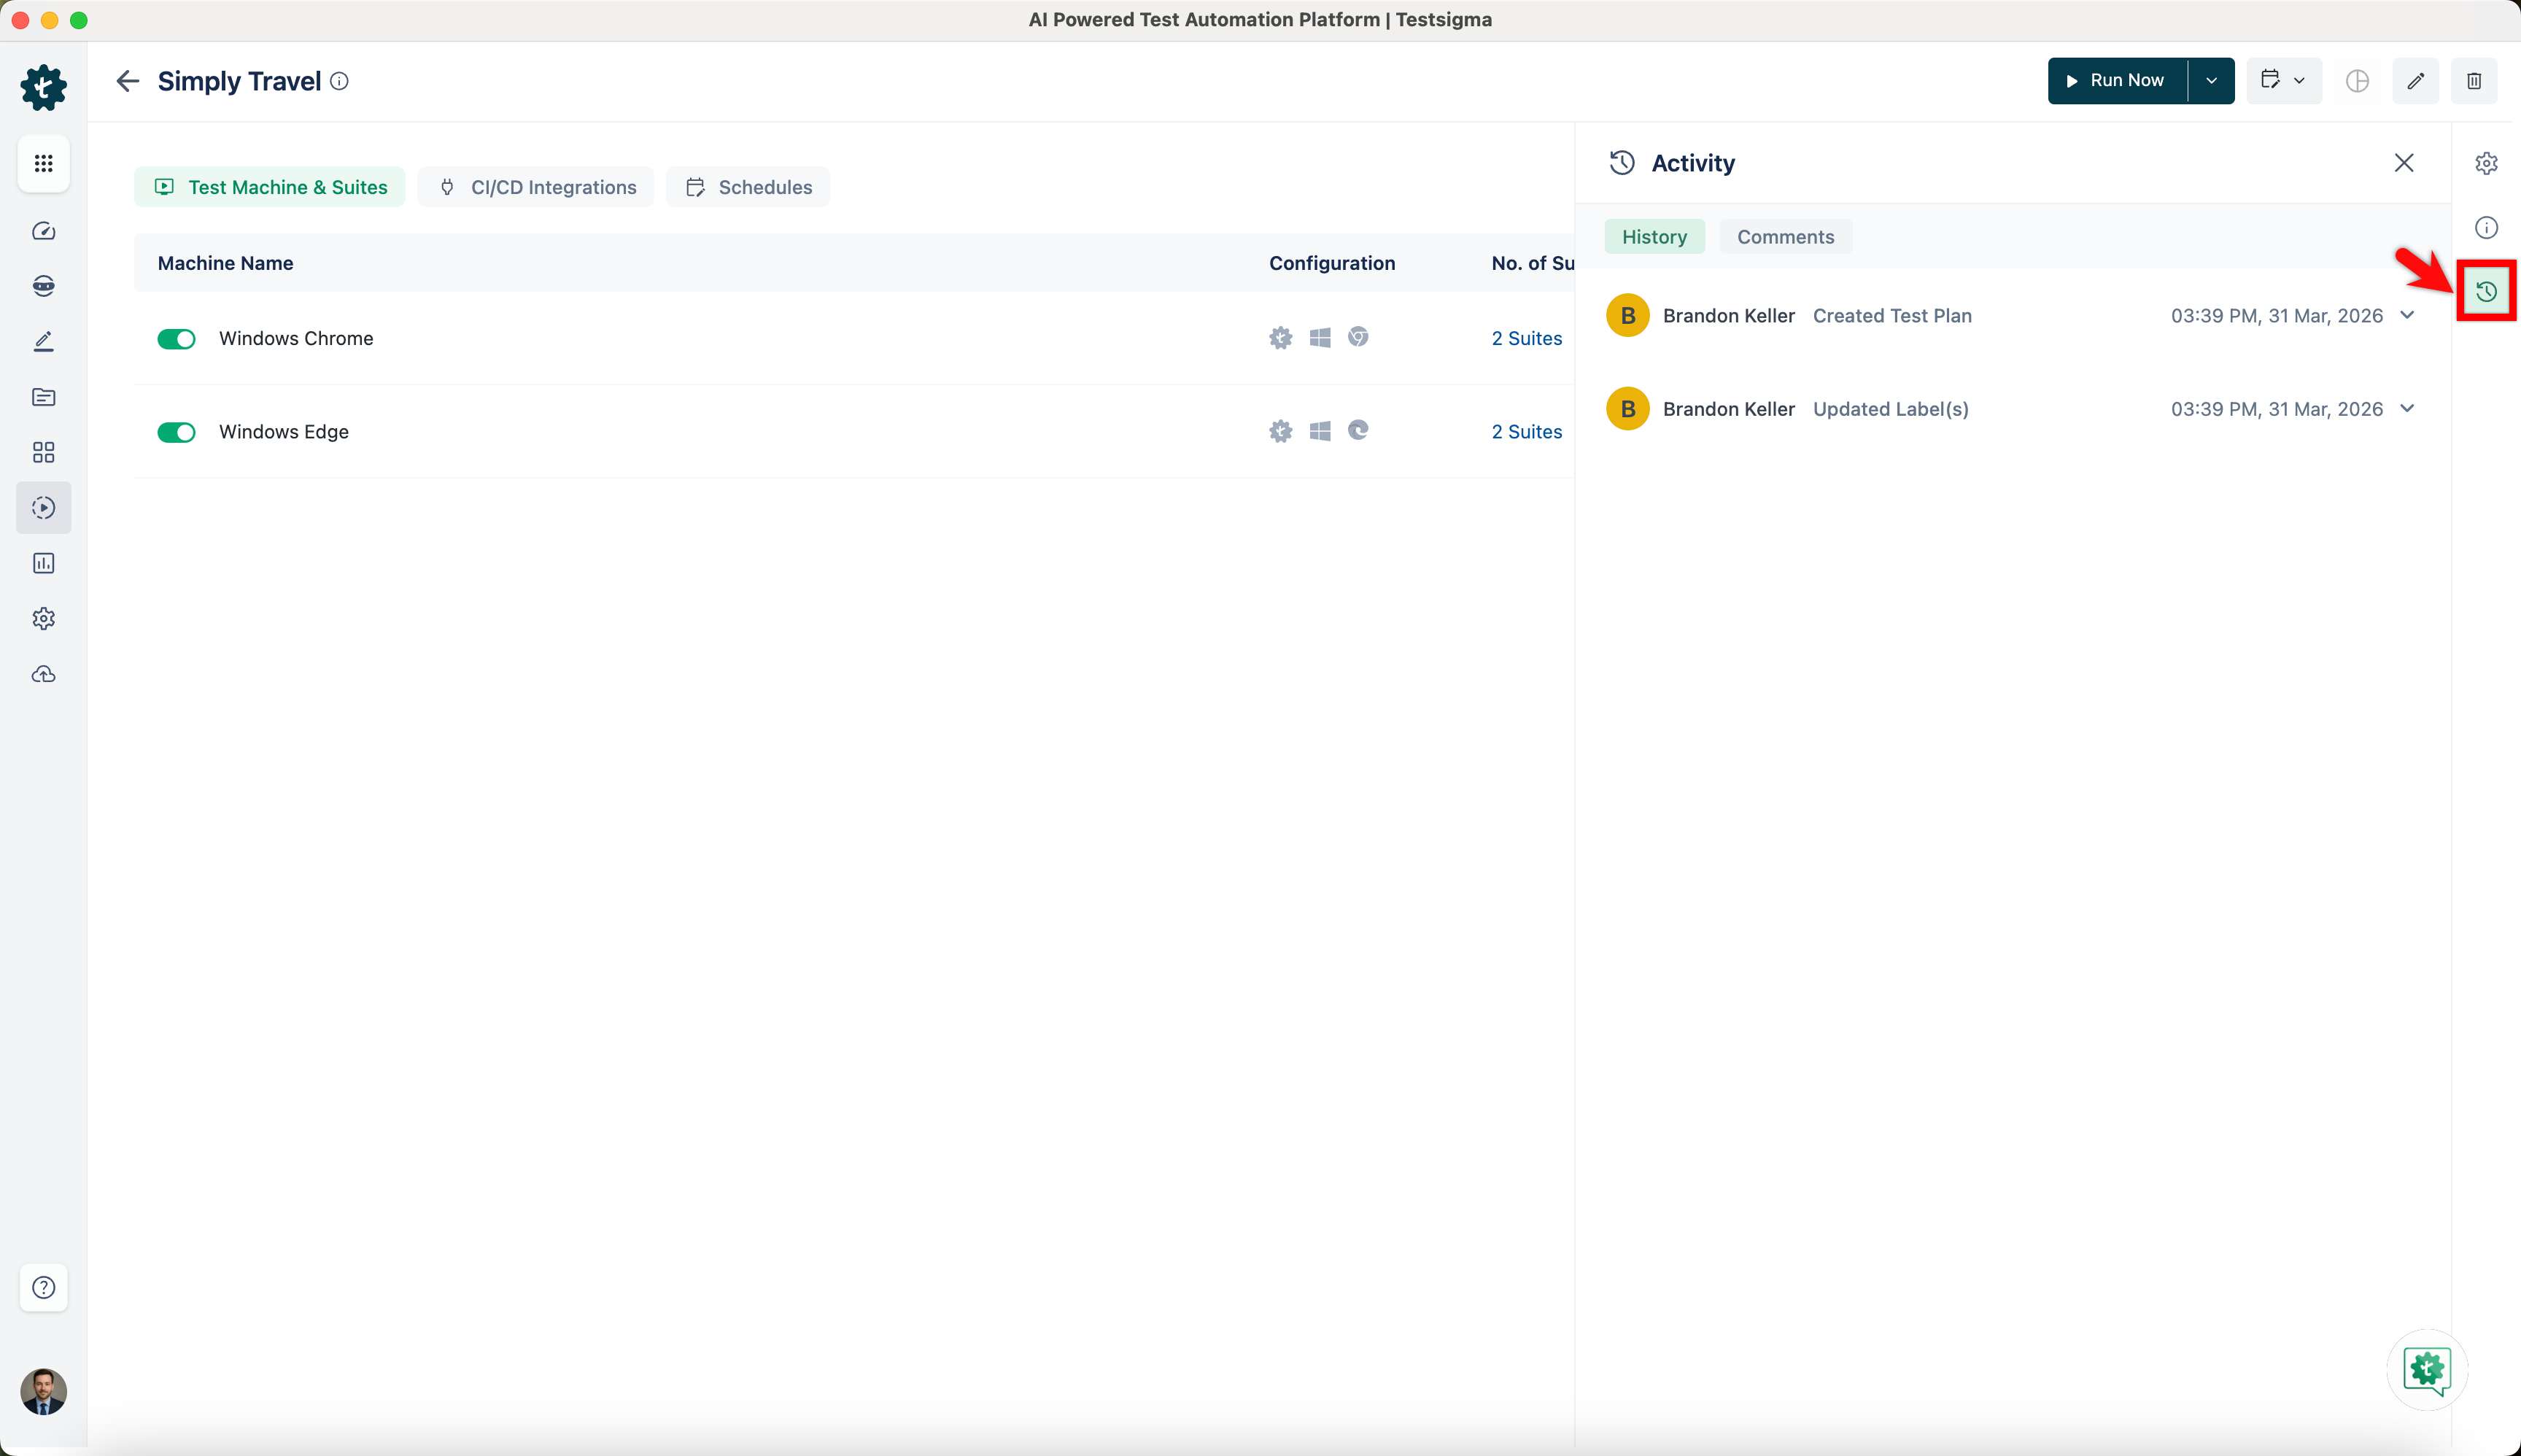Viewport: 2521px width, 1456px height.
Task: Open right-side settings gear icon
Action: click(x=2486, y=163)
